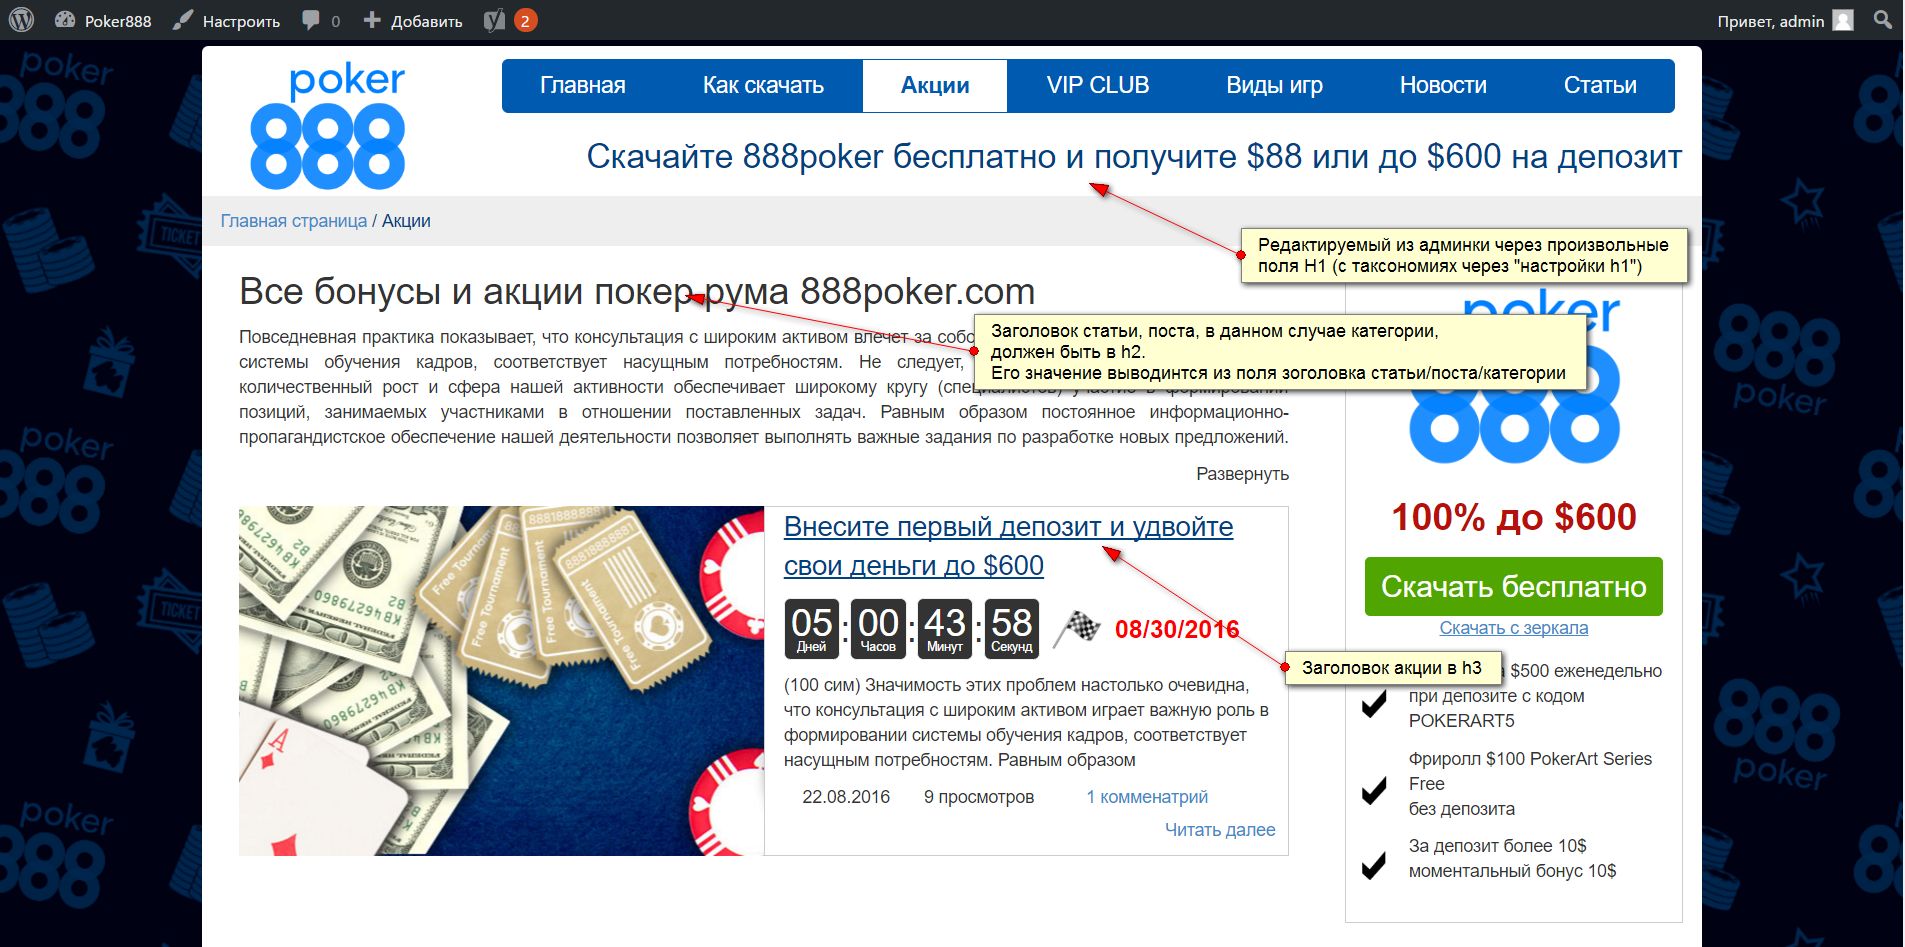The height and width of the screenshot is (947, 1905).
Task: Open the VIP CLUB menu item
Action: pyautogui.click(x=1098, y=86)
